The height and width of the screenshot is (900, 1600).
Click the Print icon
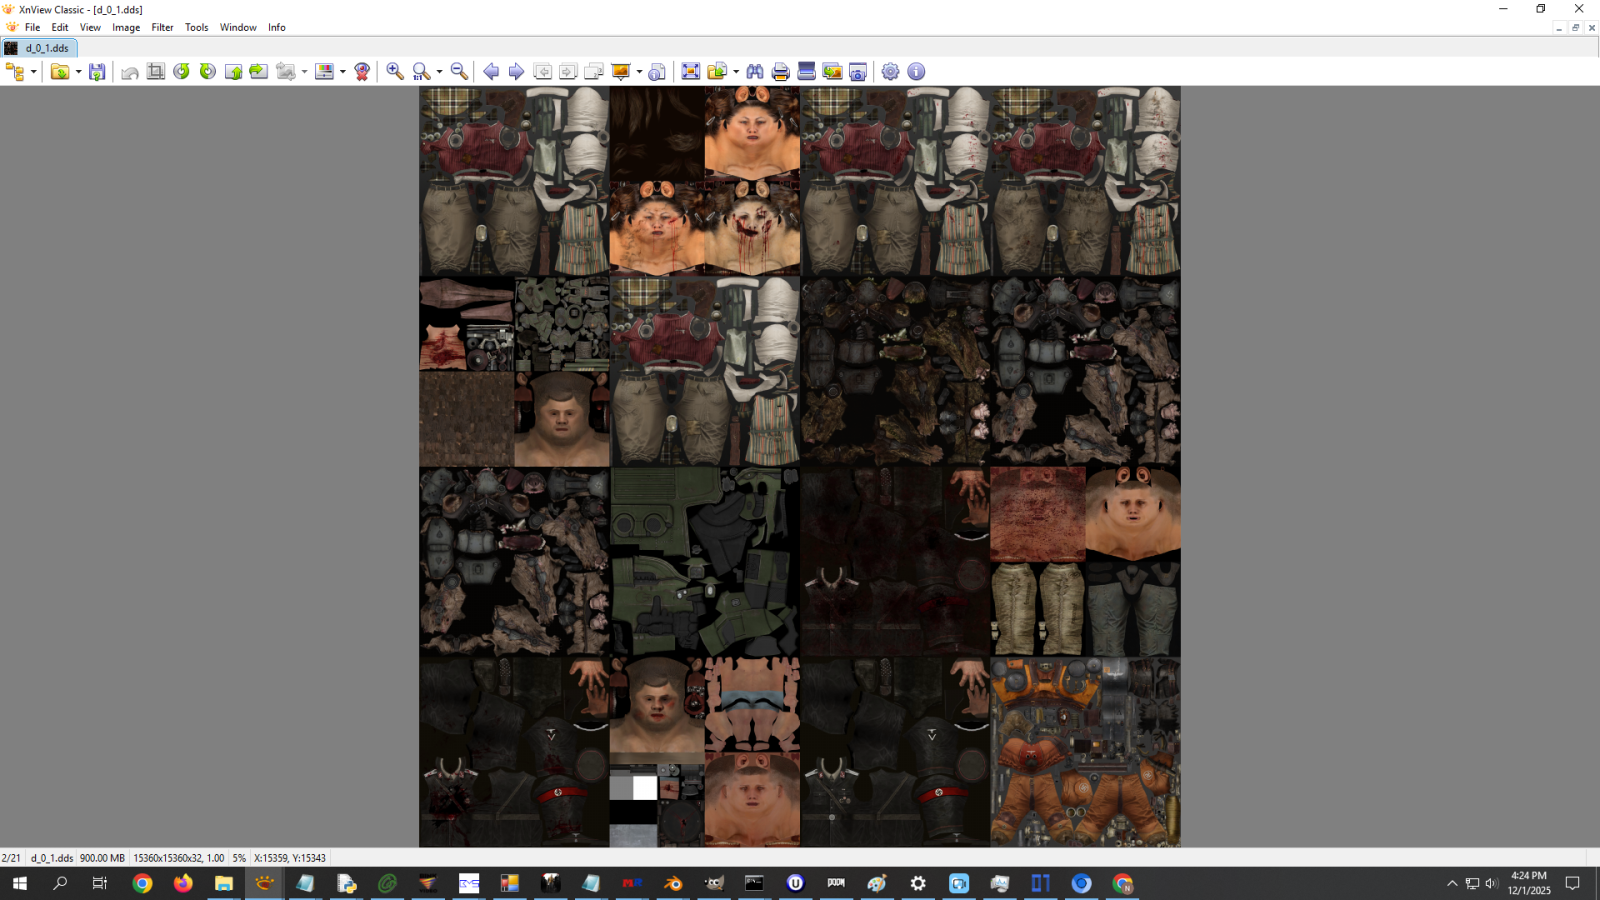[781, 72]
